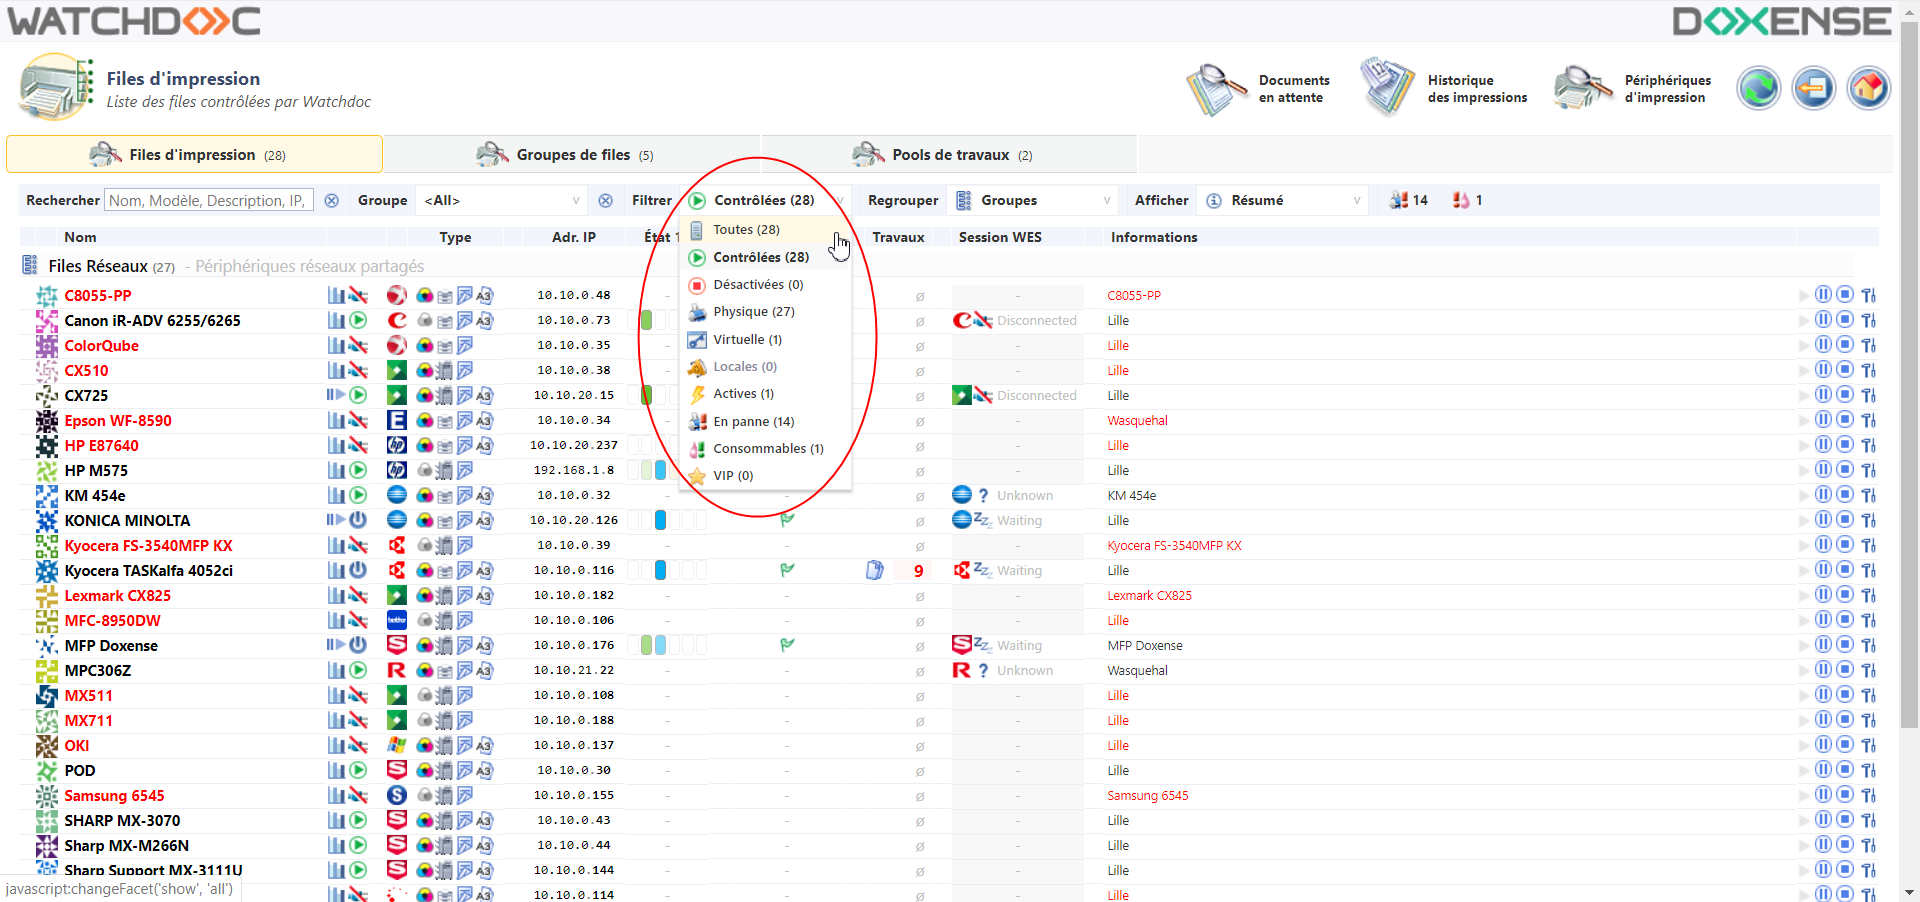Choose En panne (14) filter option

[765, 421]
